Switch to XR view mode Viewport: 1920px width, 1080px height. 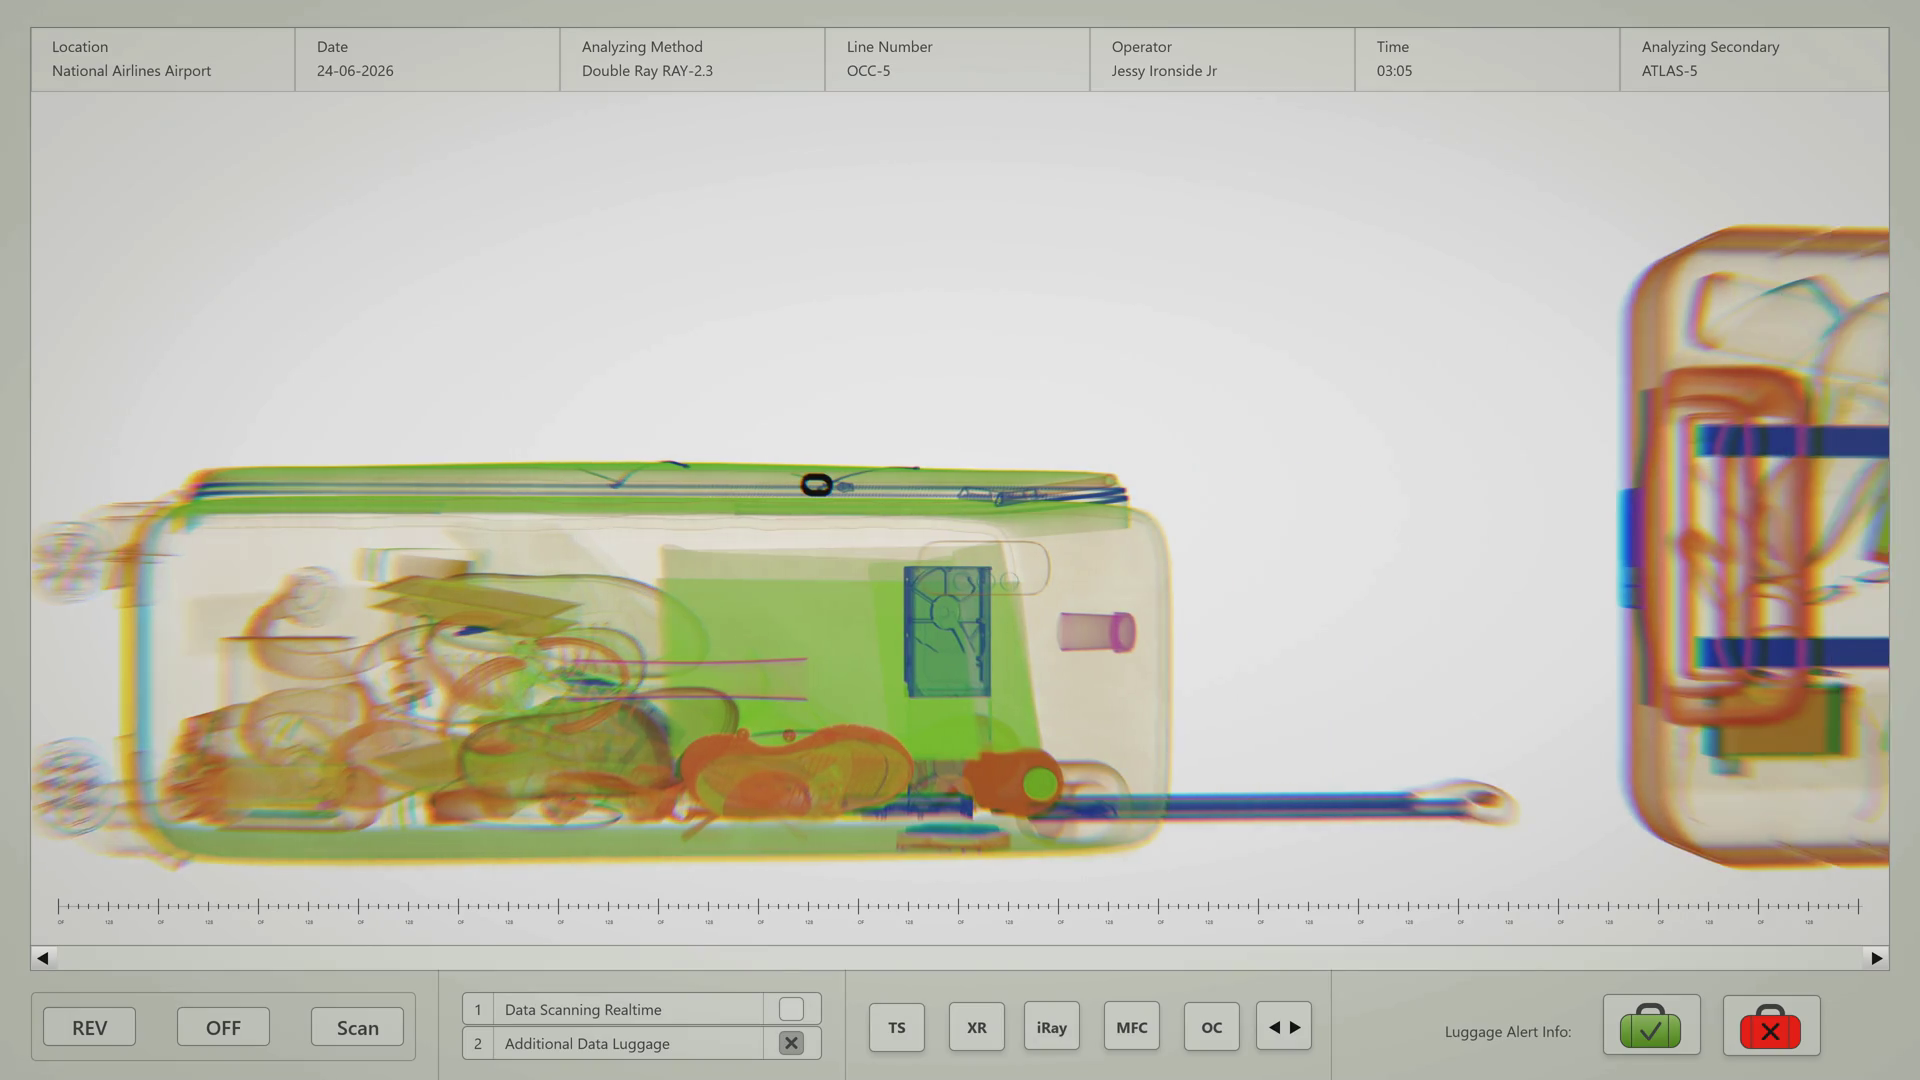click(x=976, y=1027)
